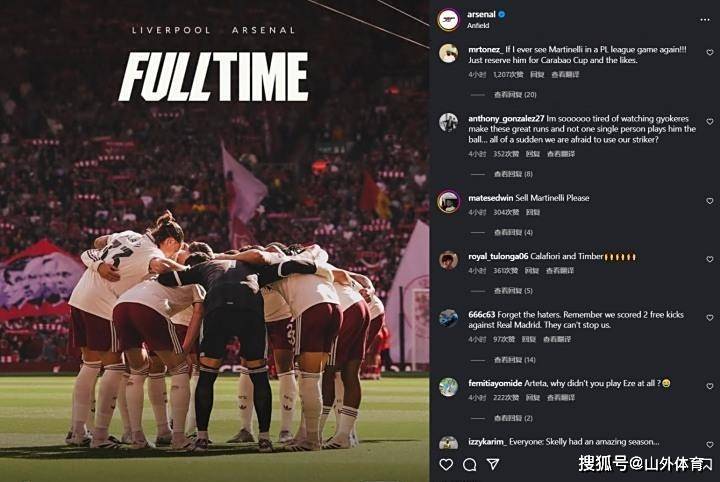Expand the 20 replies under mrtonez_'s comment
Image resolution: width=720 pixels, height=482 pixels.
point(515,95)
